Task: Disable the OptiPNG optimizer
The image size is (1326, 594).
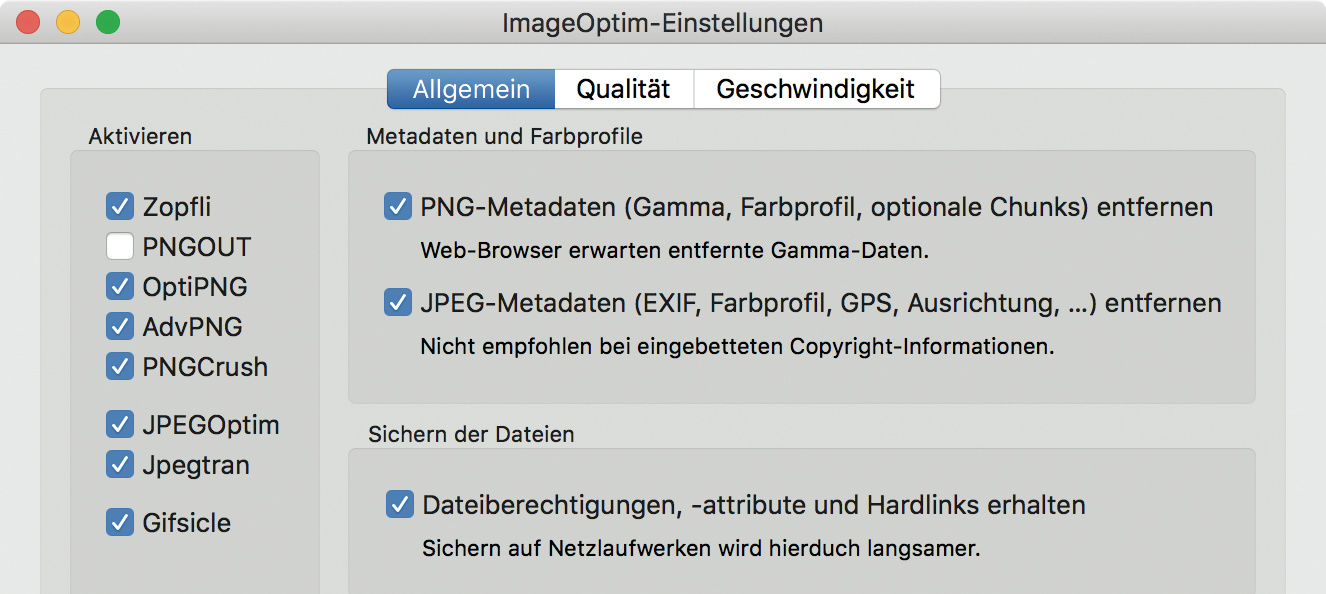Action: 120,287
